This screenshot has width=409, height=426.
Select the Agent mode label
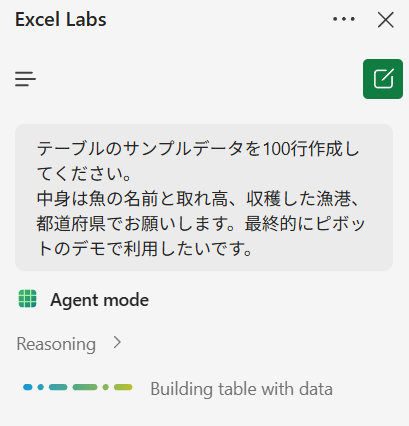[99, 300]
